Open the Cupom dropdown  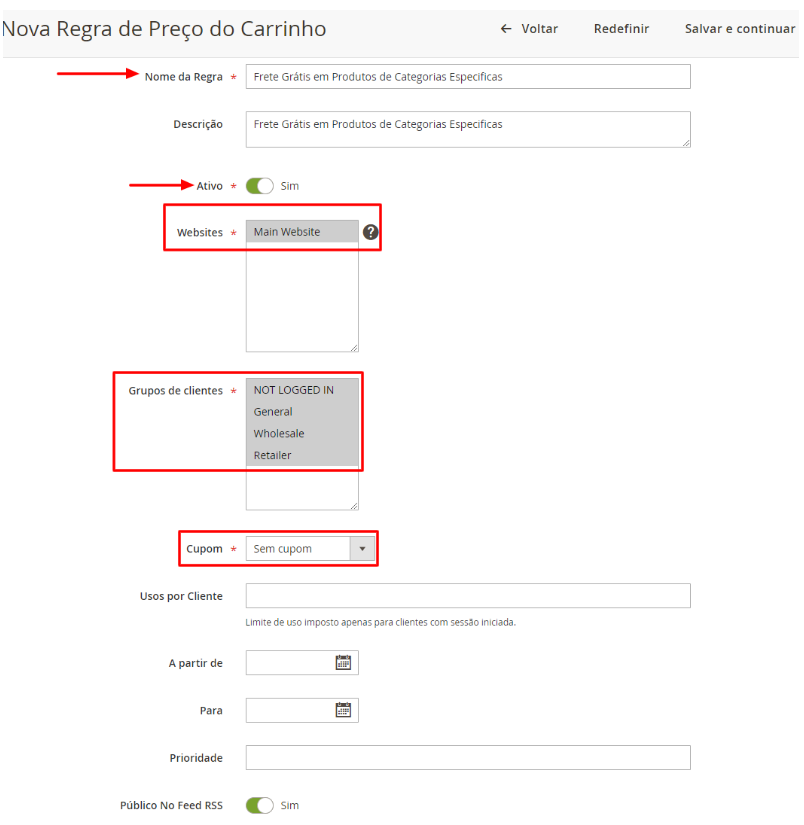pos(309,548)
